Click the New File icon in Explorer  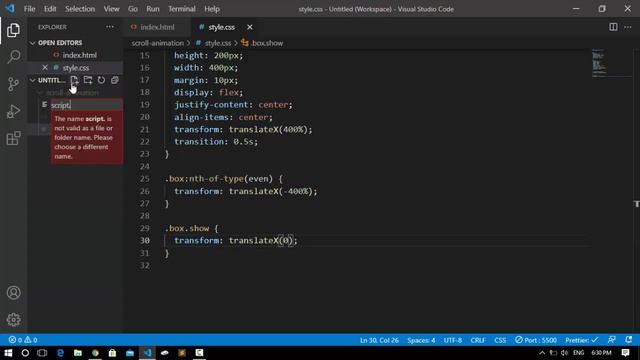point(74,80)
